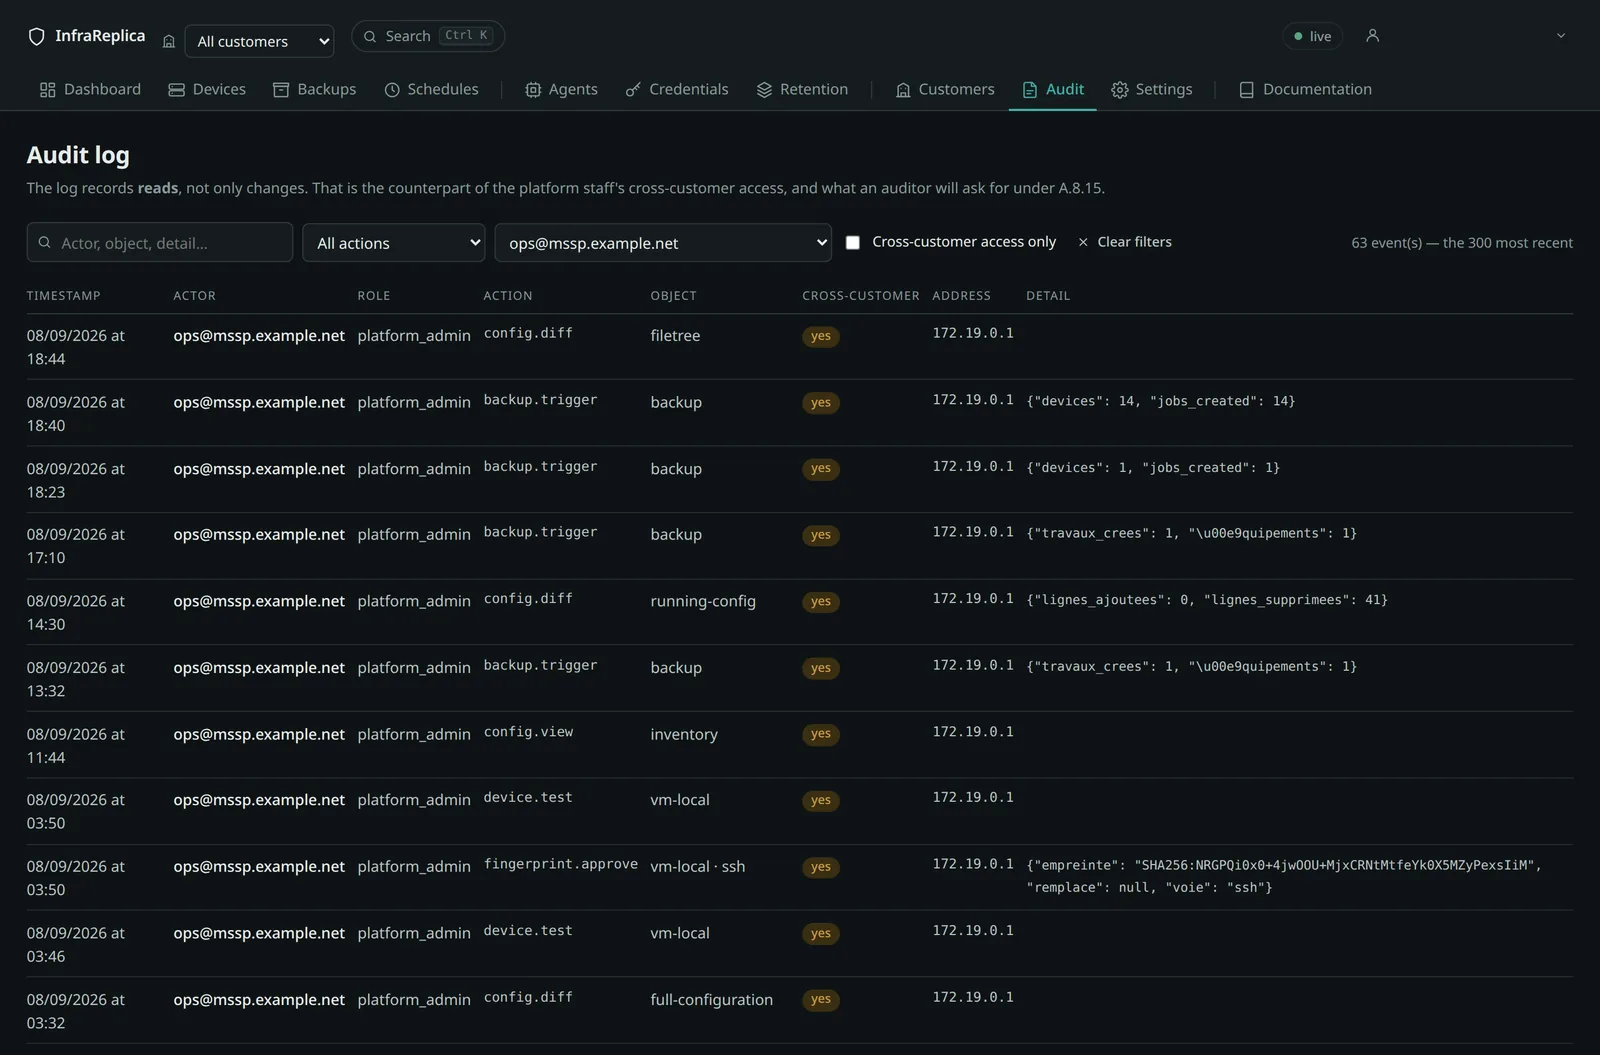Click the TIMESTAMP column header
Screen dimensions: 1600x1055
63,296
